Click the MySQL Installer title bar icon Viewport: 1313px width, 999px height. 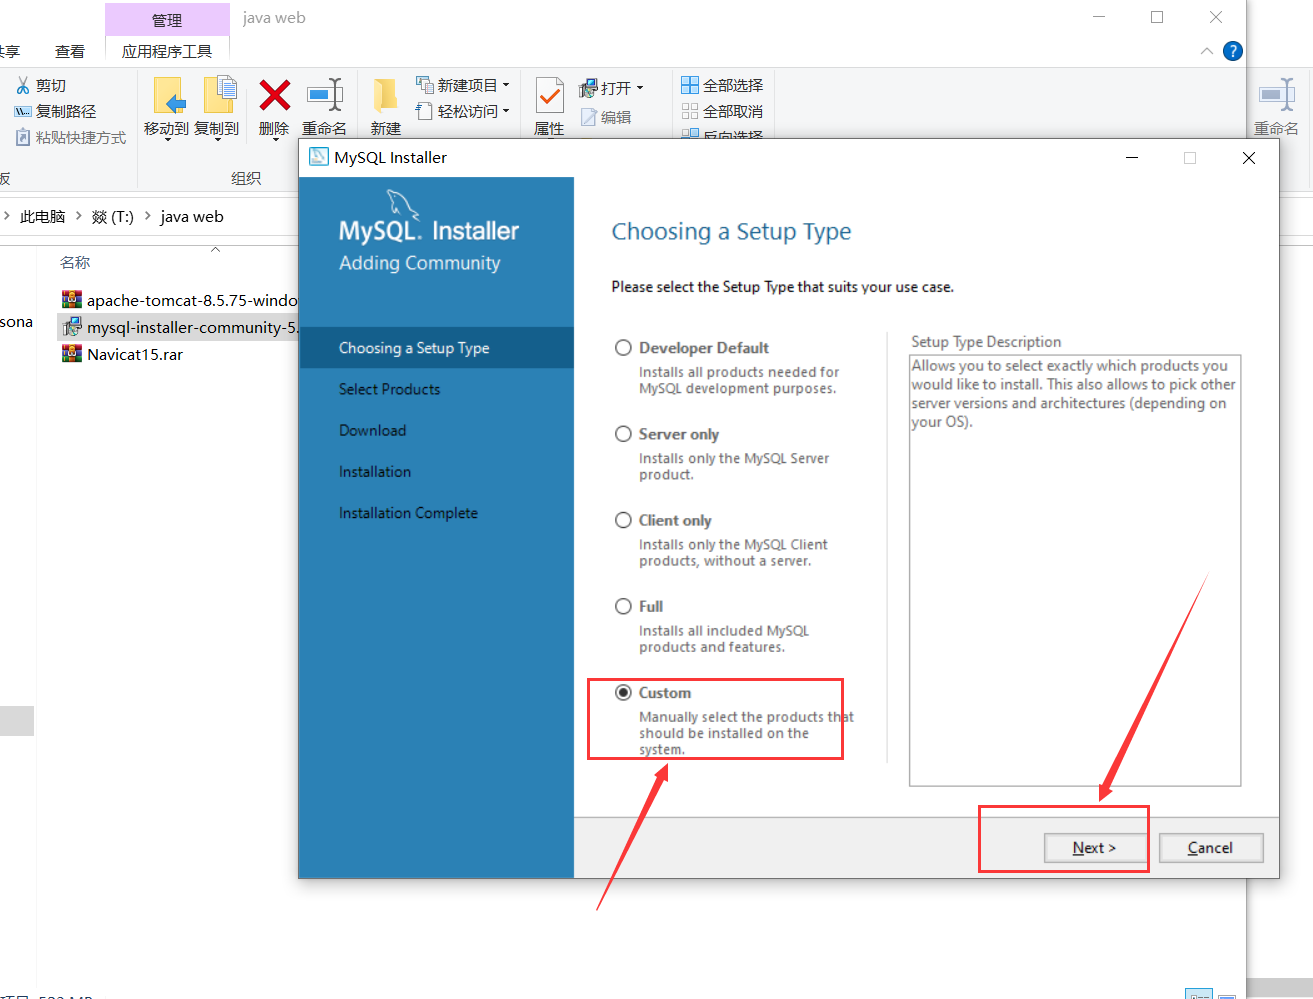pyautogui.click(x=319, y=157)
